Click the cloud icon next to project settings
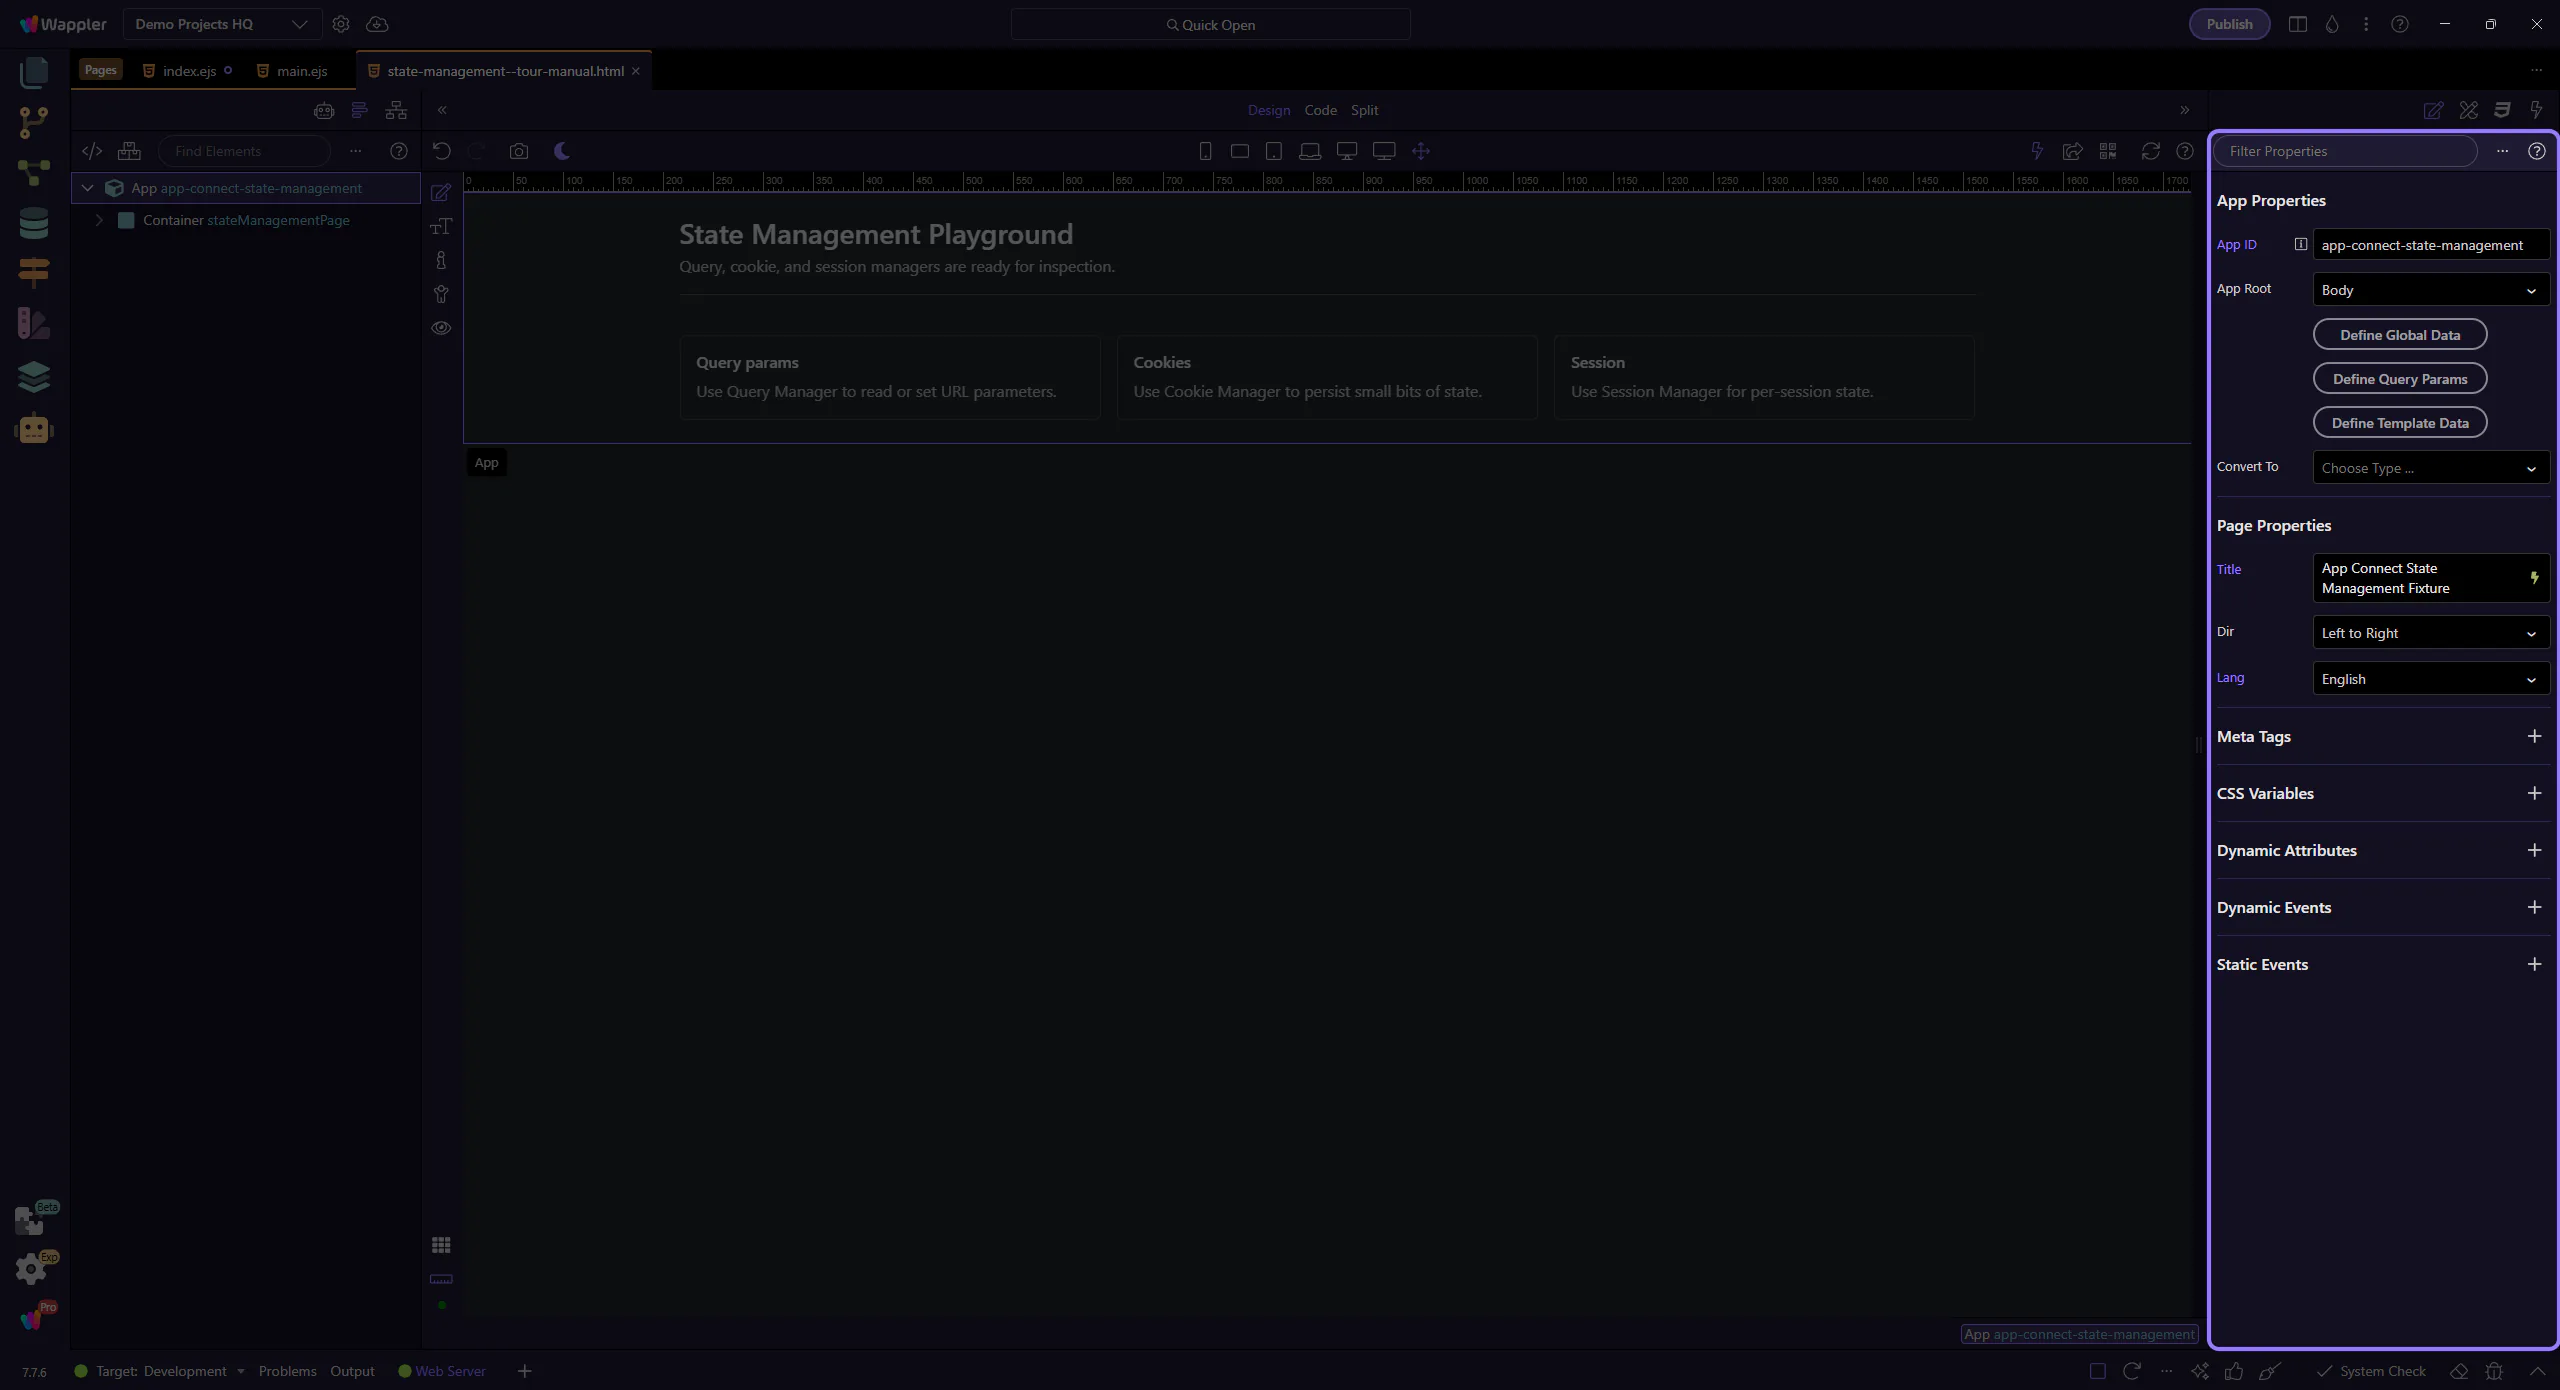Screen dimensions: 2560x1390 (377, 24)
